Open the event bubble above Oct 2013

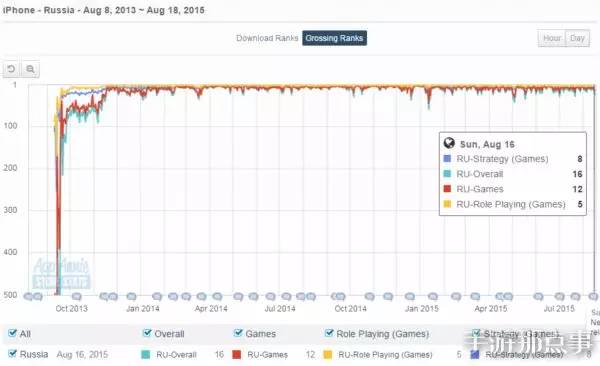(x=77, y=296)
